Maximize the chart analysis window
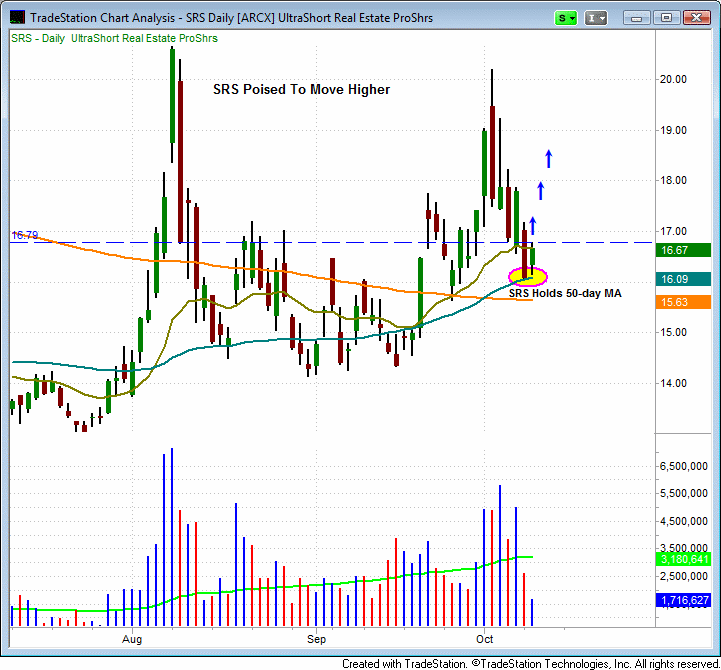This screenshot has height=670, width=721. tap(666, 18)
